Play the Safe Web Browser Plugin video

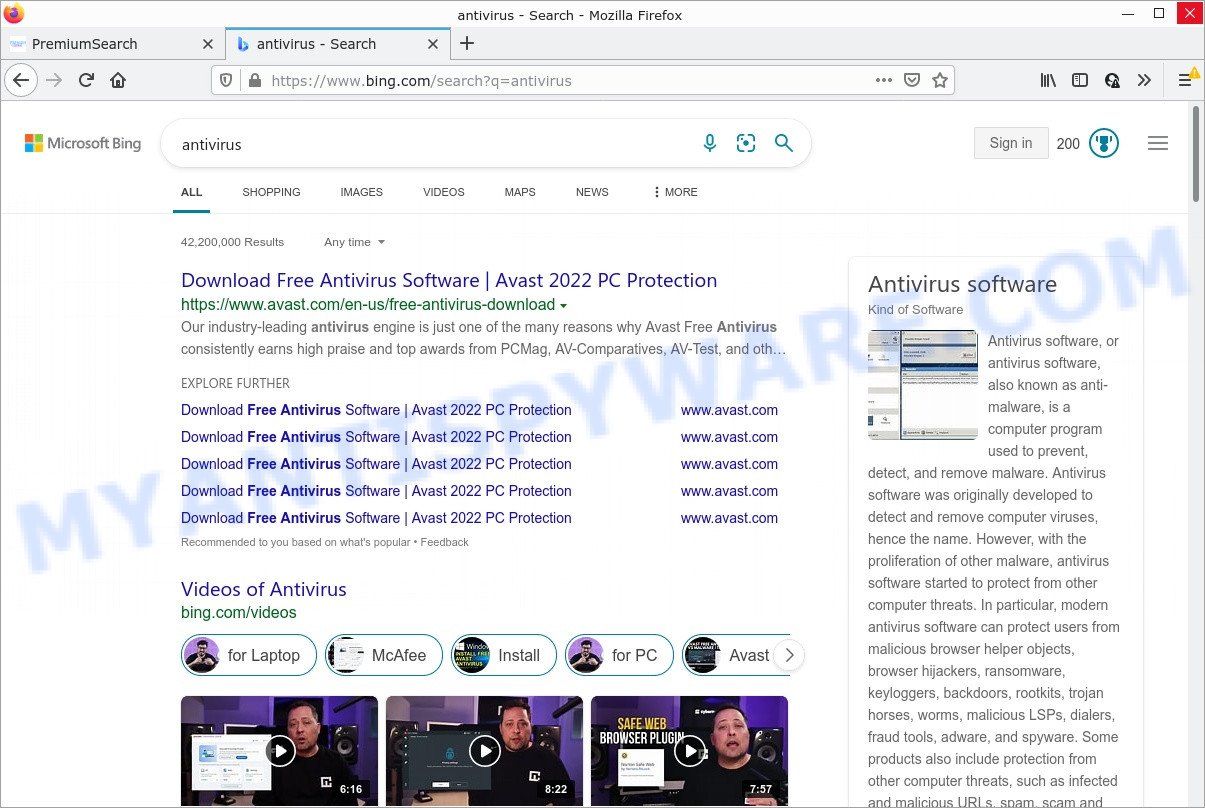[690, 751]
